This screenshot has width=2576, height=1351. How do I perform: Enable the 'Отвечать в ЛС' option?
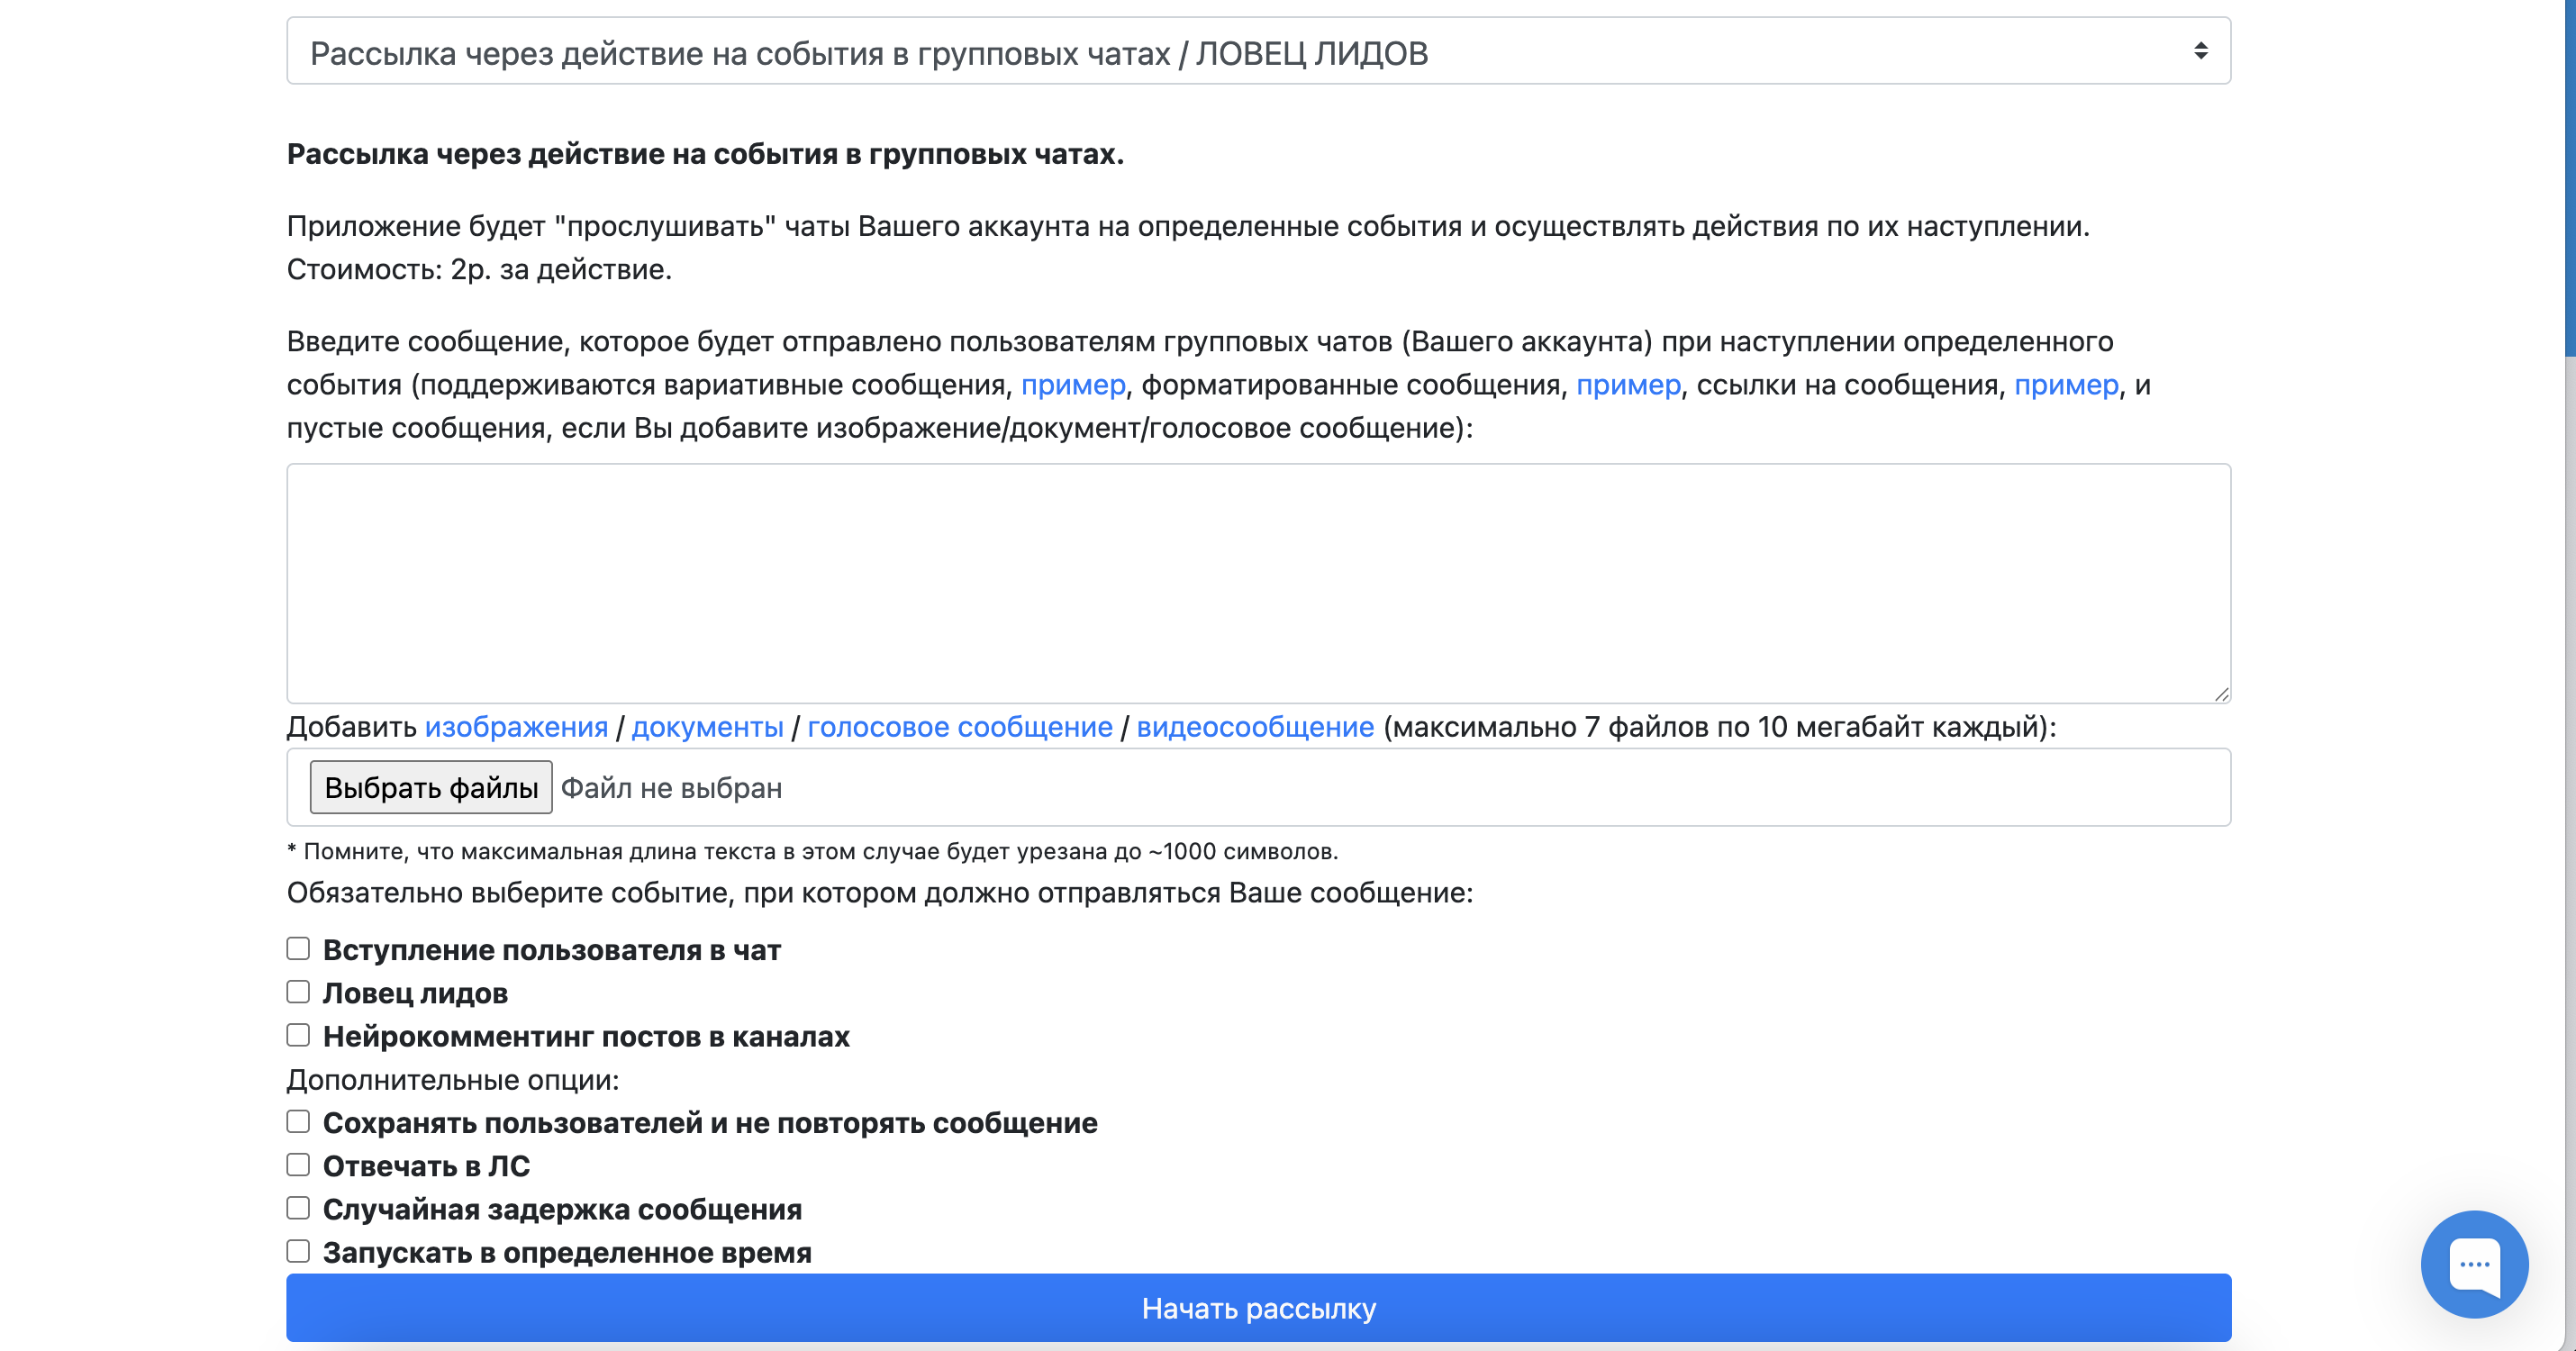click(297, 1164)
